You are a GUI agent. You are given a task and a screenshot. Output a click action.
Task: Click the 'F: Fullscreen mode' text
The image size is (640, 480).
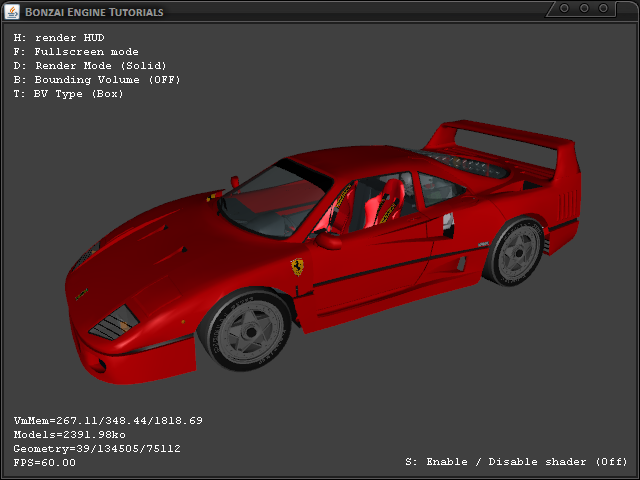click(76, 51)
